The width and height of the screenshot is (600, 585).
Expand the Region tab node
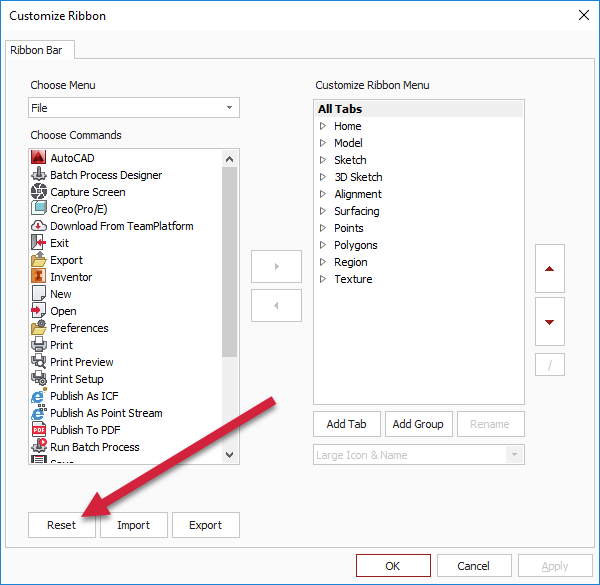(323, 262)
